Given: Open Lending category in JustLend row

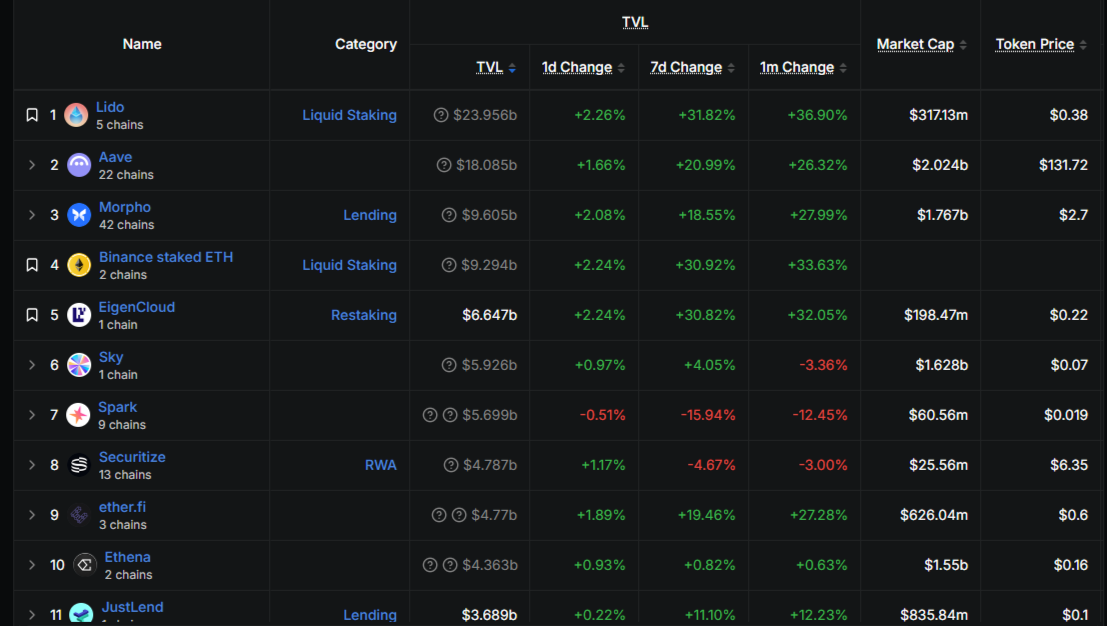Looking at the screenshot, I should 370,615.
